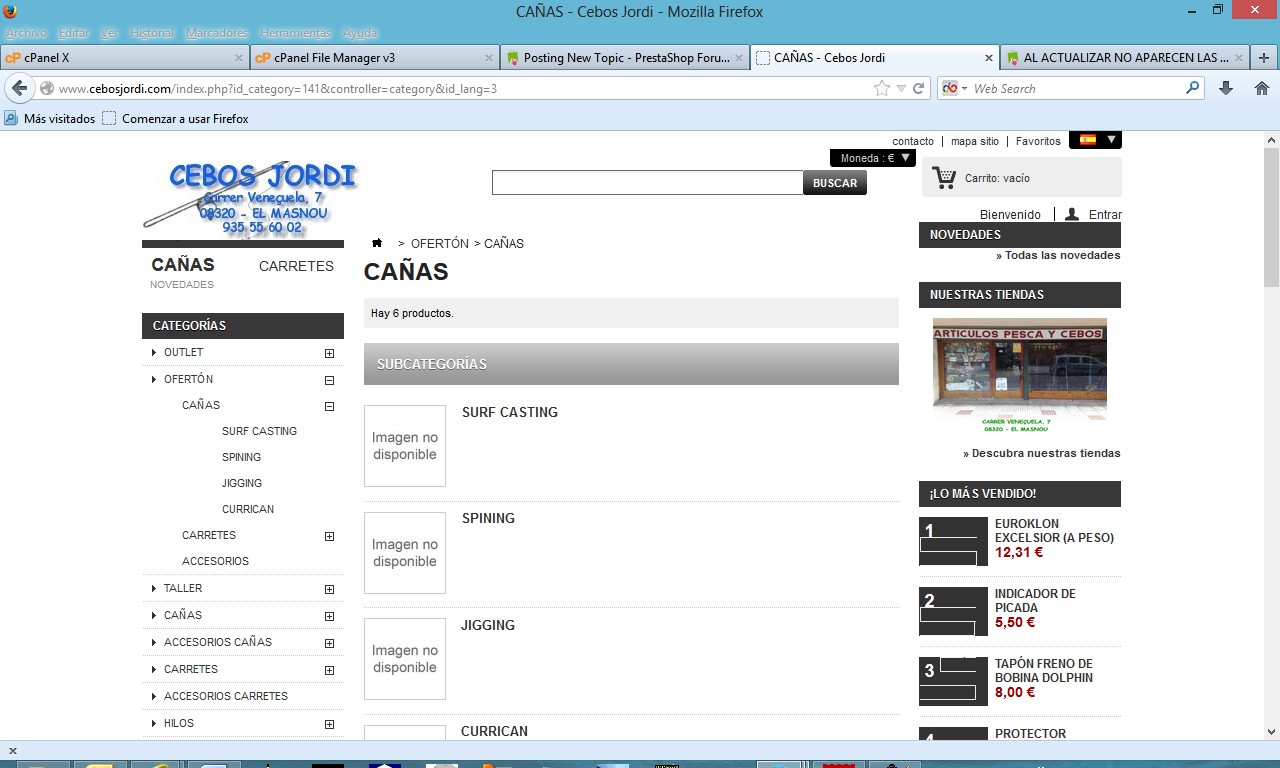This screenshot has width=1280, height=768.
Task: Close the bar at the window's bottom-left
Action: point(12,751)
